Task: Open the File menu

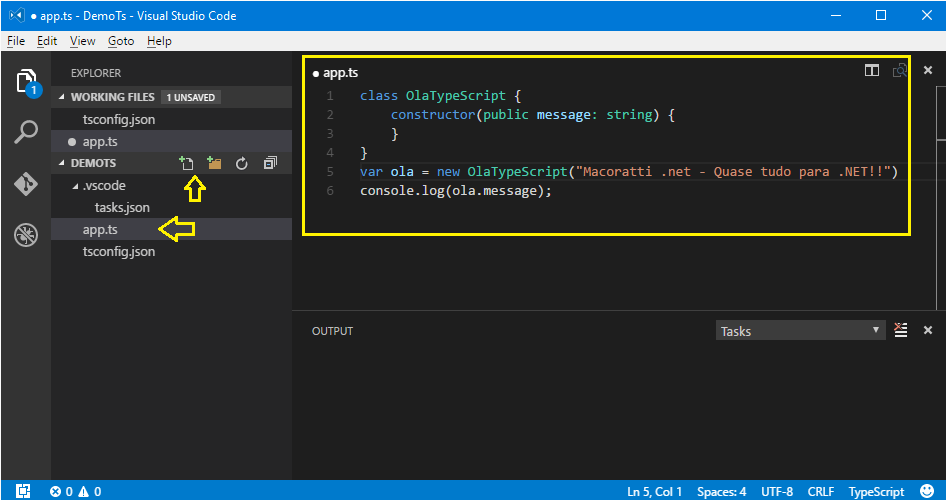Action: (16, 41)
